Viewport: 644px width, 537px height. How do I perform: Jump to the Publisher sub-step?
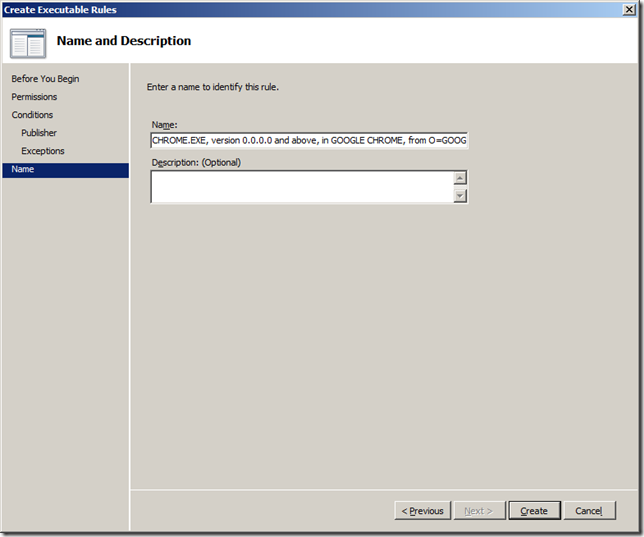pyautogui.click(x=39, y=133)
